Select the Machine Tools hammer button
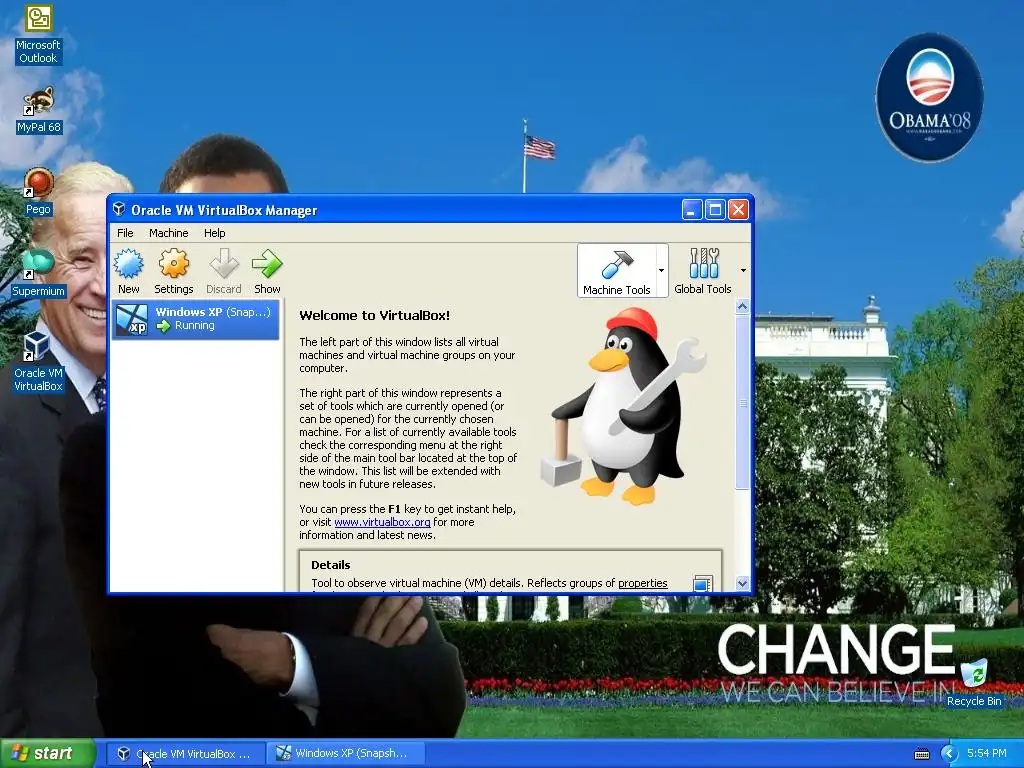Image resolution: width=1024 pixels, height=768 pixels. [x=616, y=271]
